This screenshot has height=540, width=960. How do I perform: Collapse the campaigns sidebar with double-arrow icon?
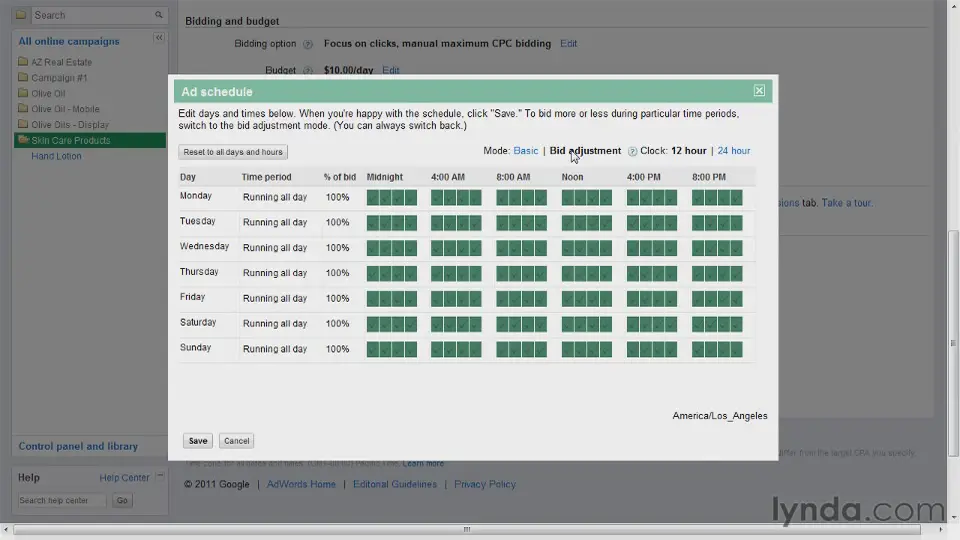click(x=158, y=38)
